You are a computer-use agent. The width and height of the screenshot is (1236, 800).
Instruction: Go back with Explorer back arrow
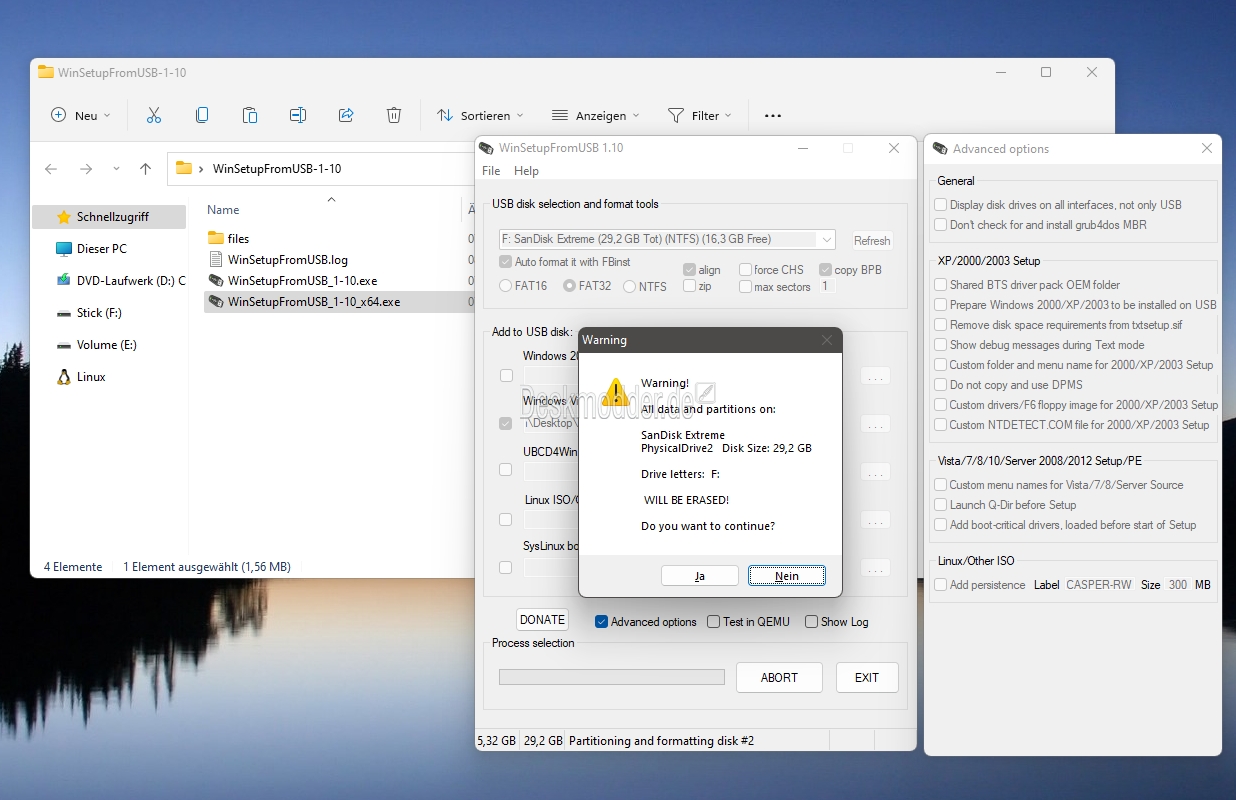[52, 169]
